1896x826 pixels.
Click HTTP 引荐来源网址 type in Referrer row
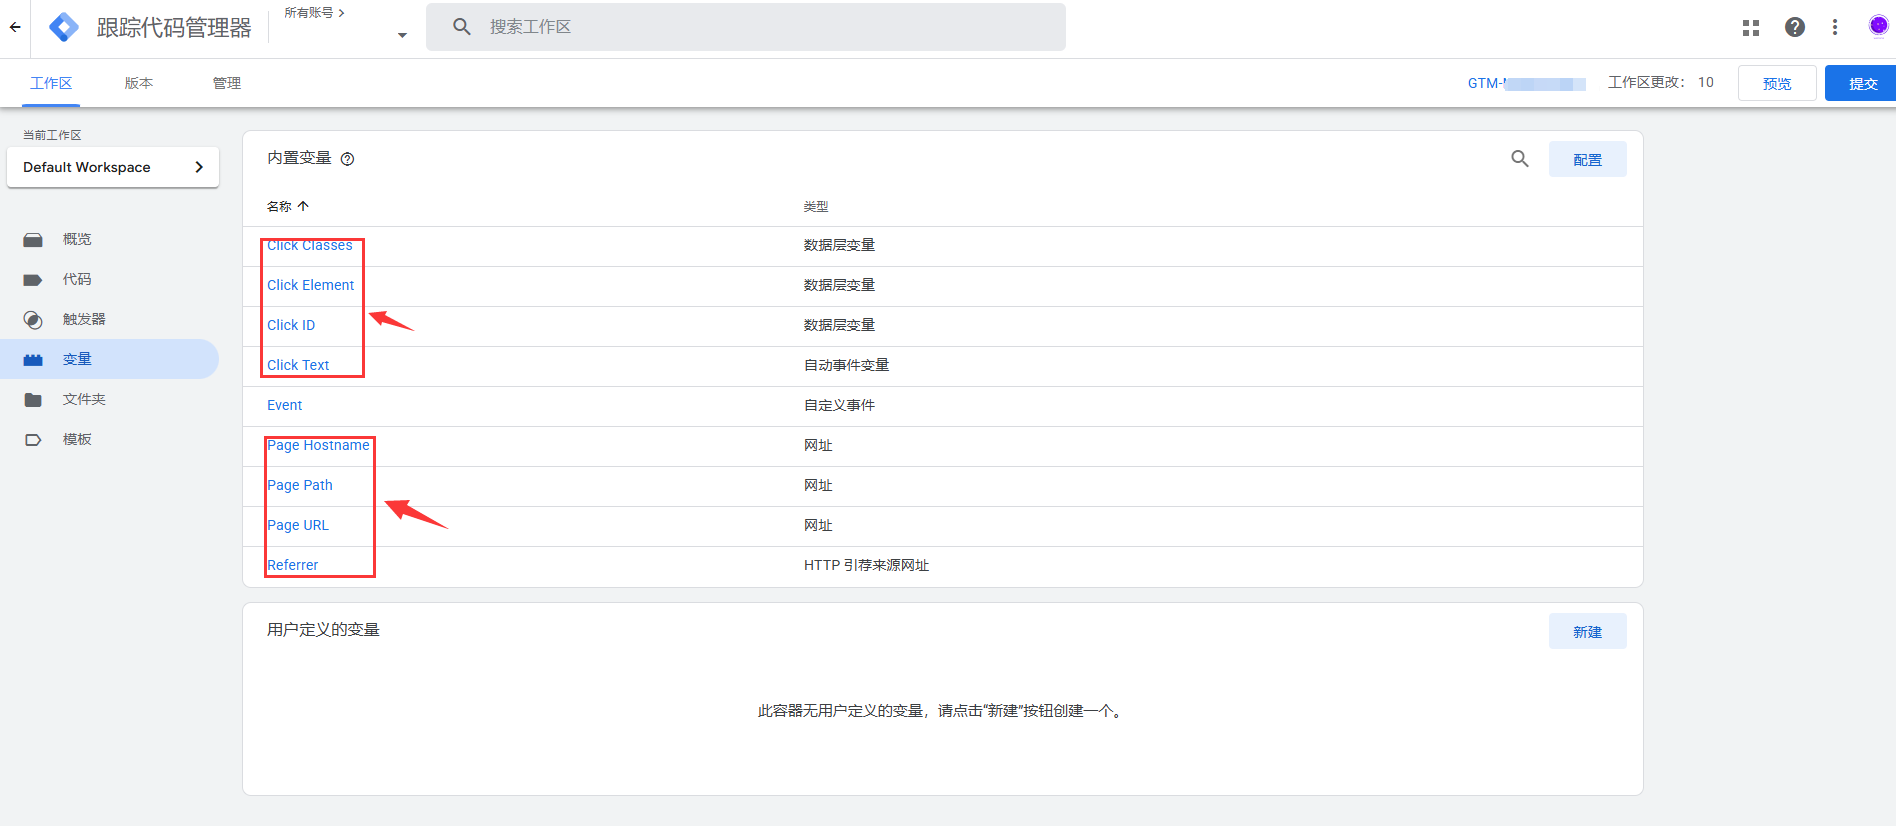tap(867, 565)
